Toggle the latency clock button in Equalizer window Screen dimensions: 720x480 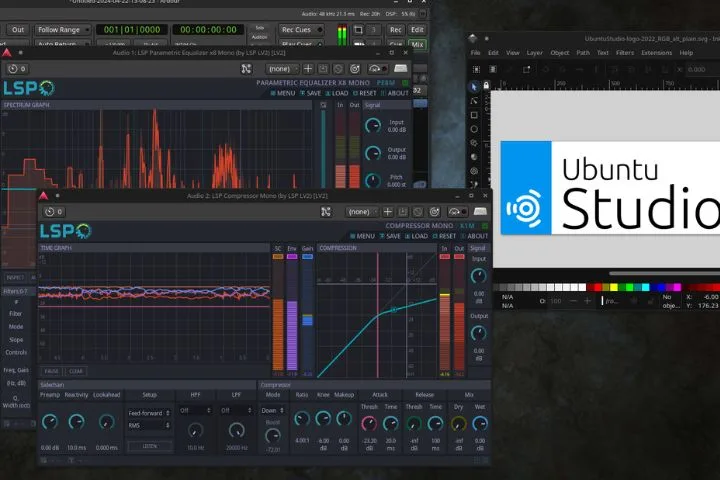click(x=17, y=68)
